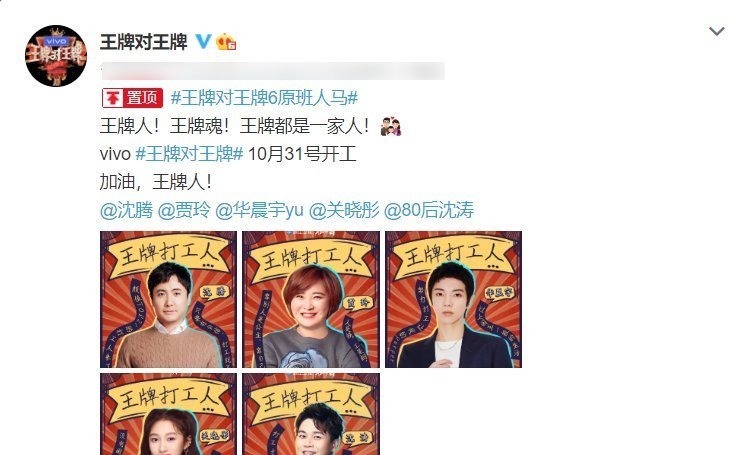View the 沈涛 poster thumbnail
Viewport: 735px width, 455px height.
click(x=311, y=414)
